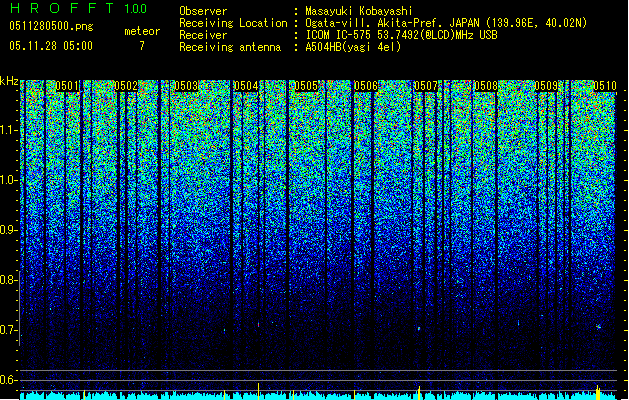The width and height of the screenshot is (629, 400).
Task: Click the 0.9 kHz axis label
Action: 8,230
